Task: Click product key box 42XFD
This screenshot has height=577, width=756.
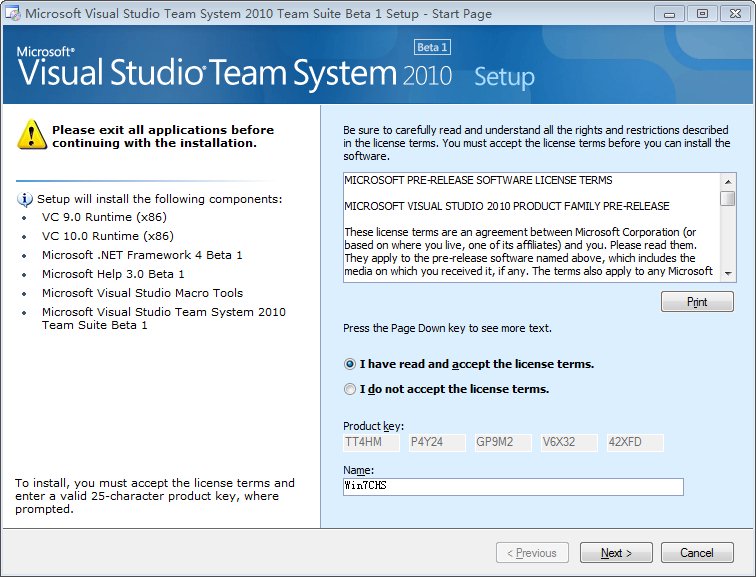Action: click(x=635, y=443)
